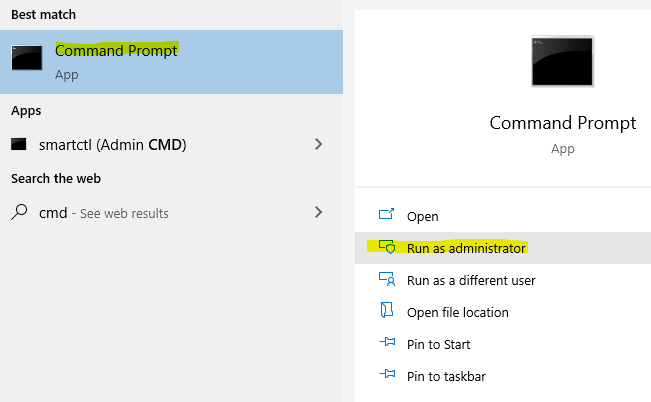The image size is (651, 402).
Task: Choose Run as a different user
Action: [x=471, y=280]
